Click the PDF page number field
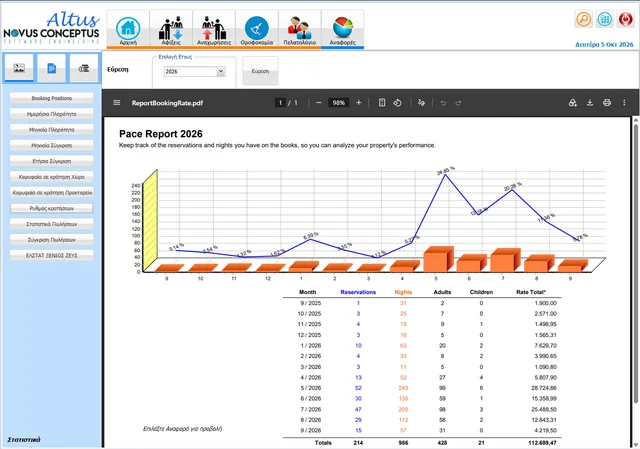Image resolution: width=640 pixels, height=449 pixels. click(280, 103)
